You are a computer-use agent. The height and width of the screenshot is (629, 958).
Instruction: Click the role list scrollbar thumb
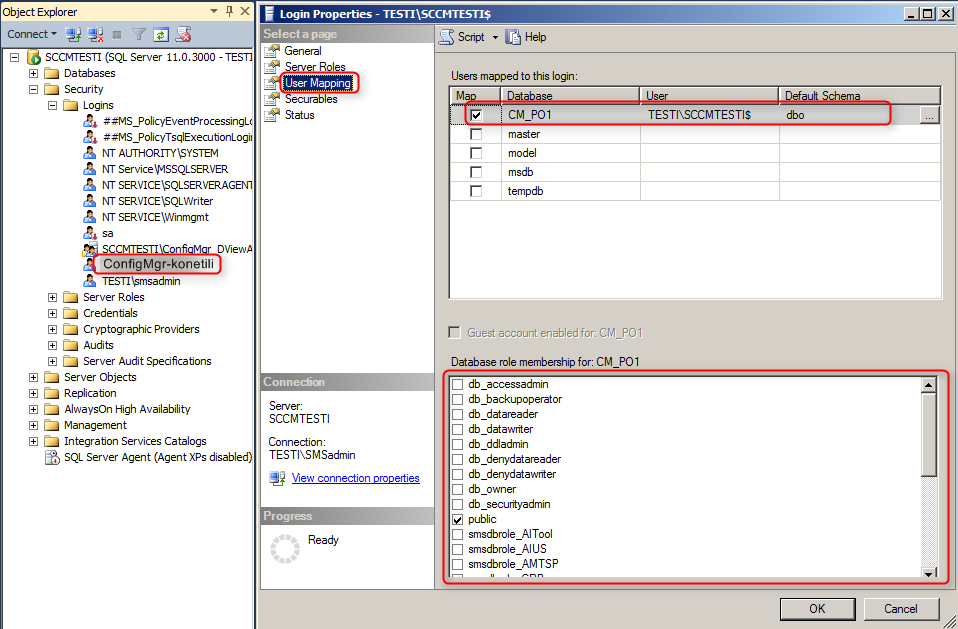pyautogui.click(x=929, y=434)
